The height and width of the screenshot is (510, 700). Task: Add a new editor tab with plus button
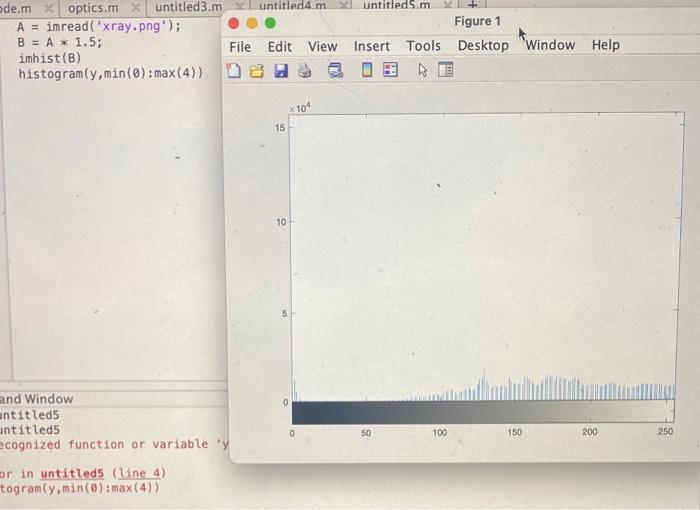pyautogui.click(x=473, y=4)
